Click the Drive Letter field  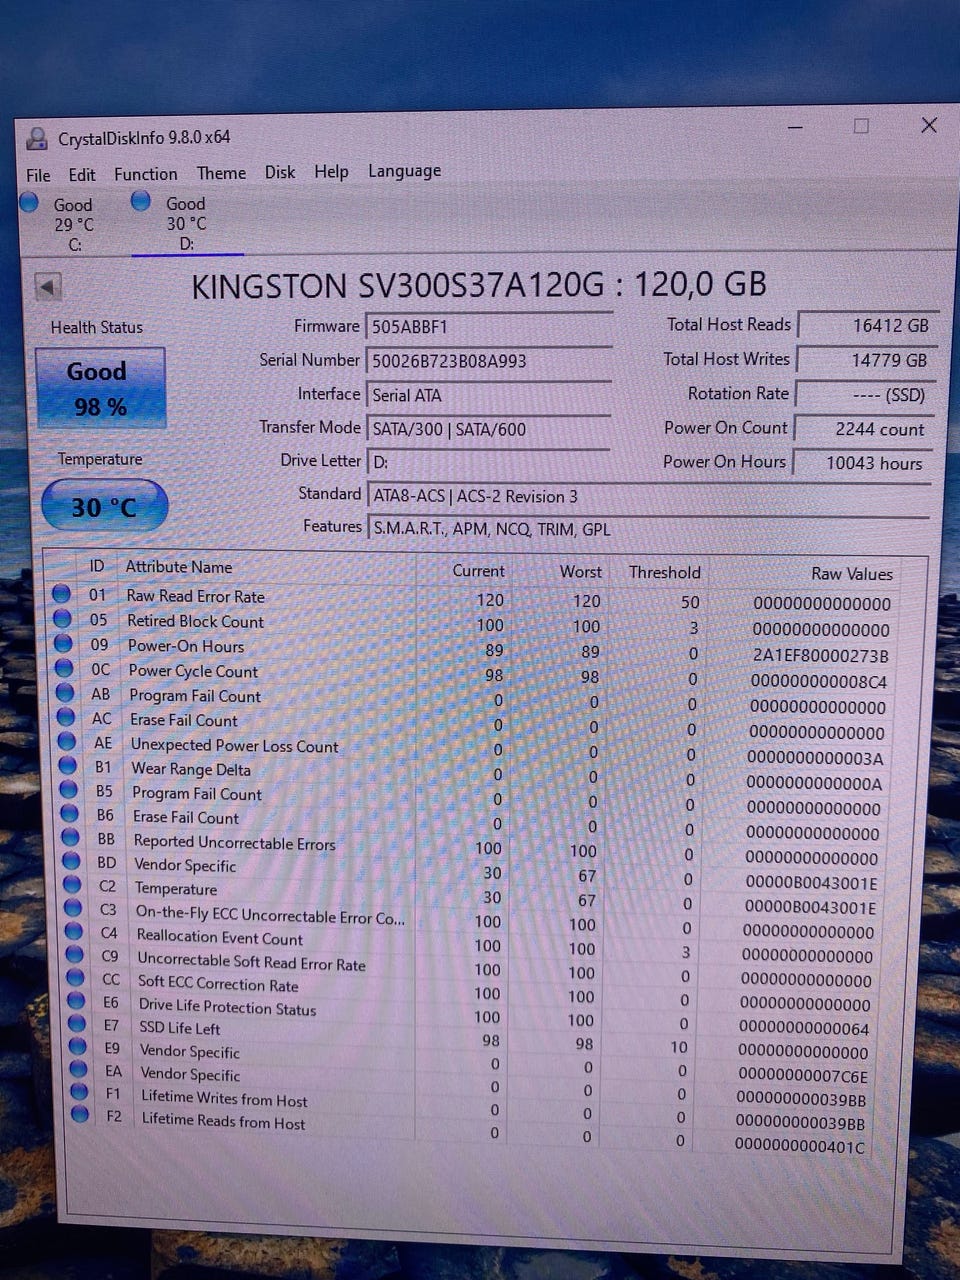(488, 462)
